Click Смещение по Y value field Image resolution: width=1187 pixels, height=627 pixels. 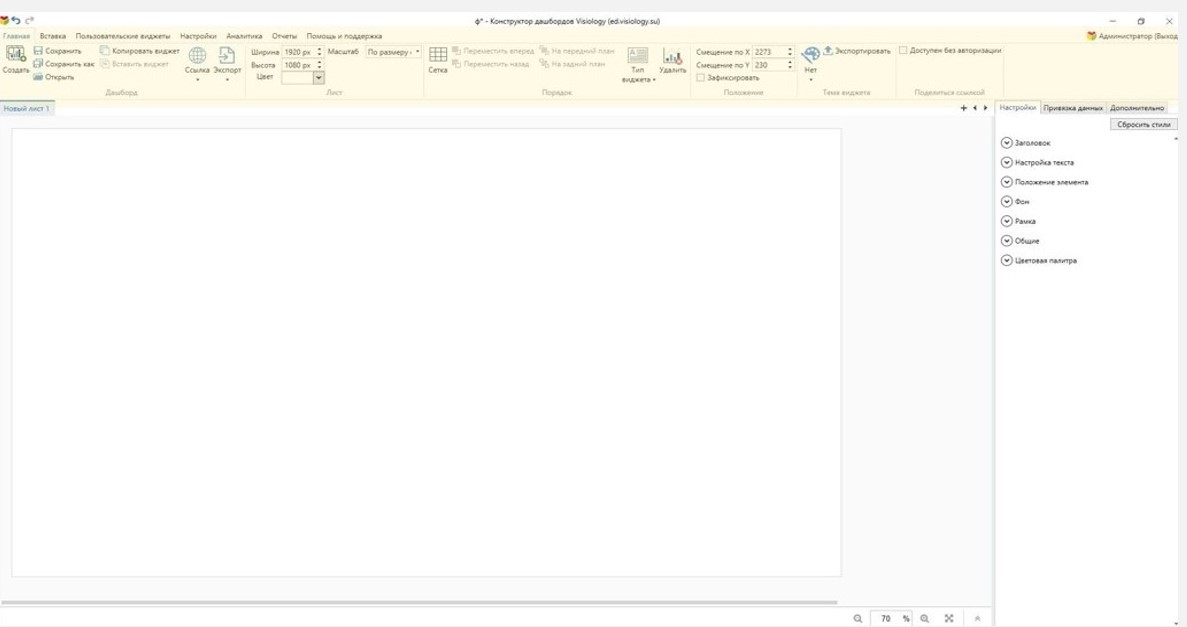pos(768,65)
